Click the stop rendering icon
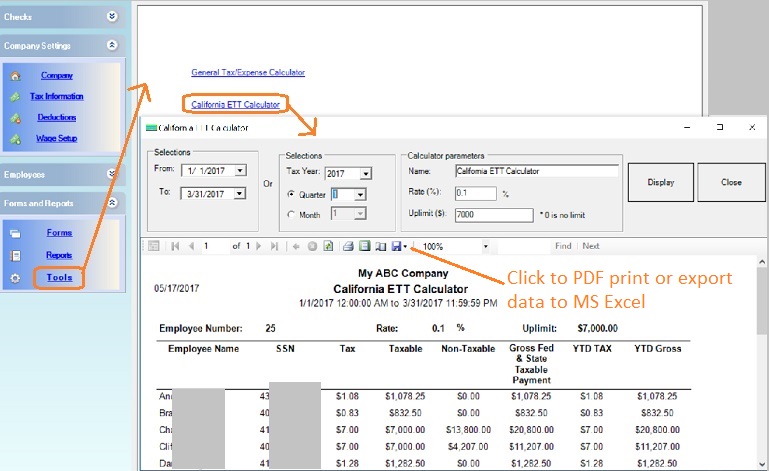 coord(312,246)
